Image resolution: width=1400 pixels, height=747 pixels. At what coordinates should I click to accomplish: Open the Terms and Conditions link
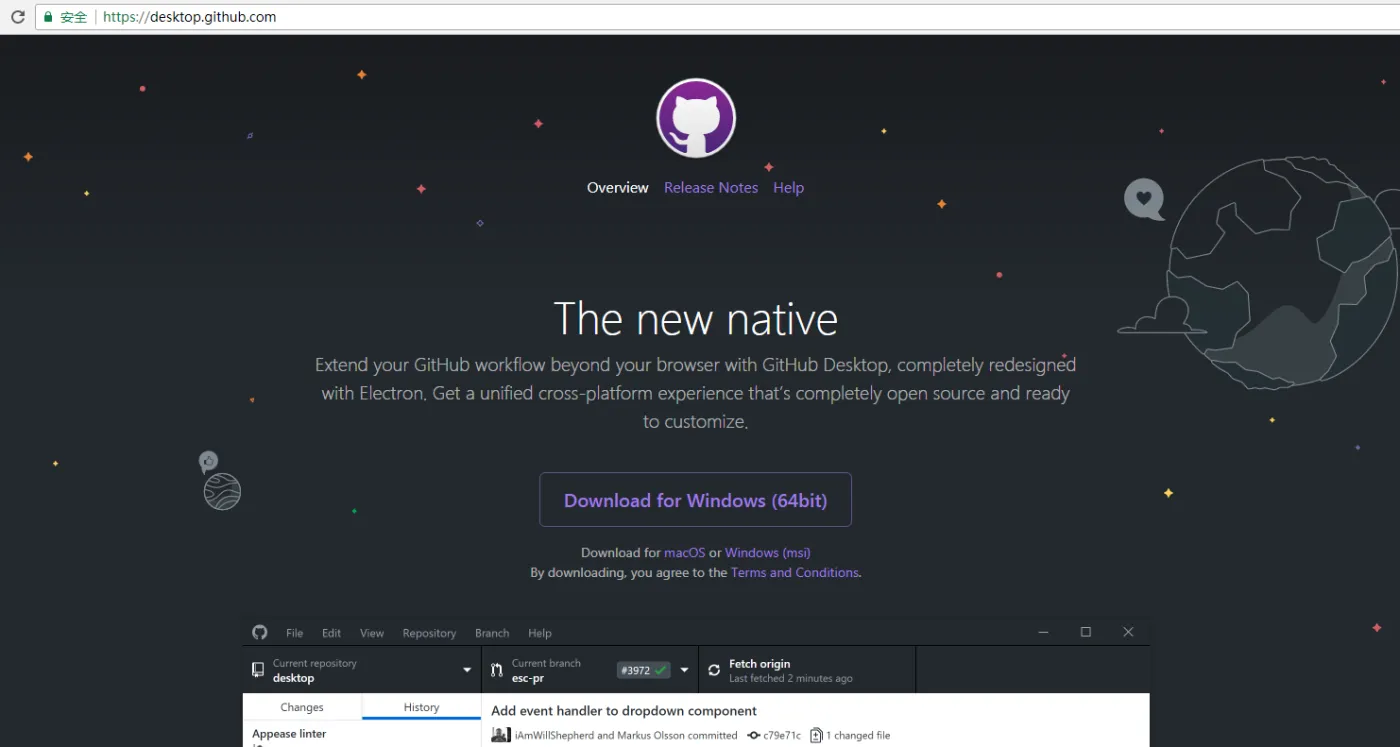point(795,572)
